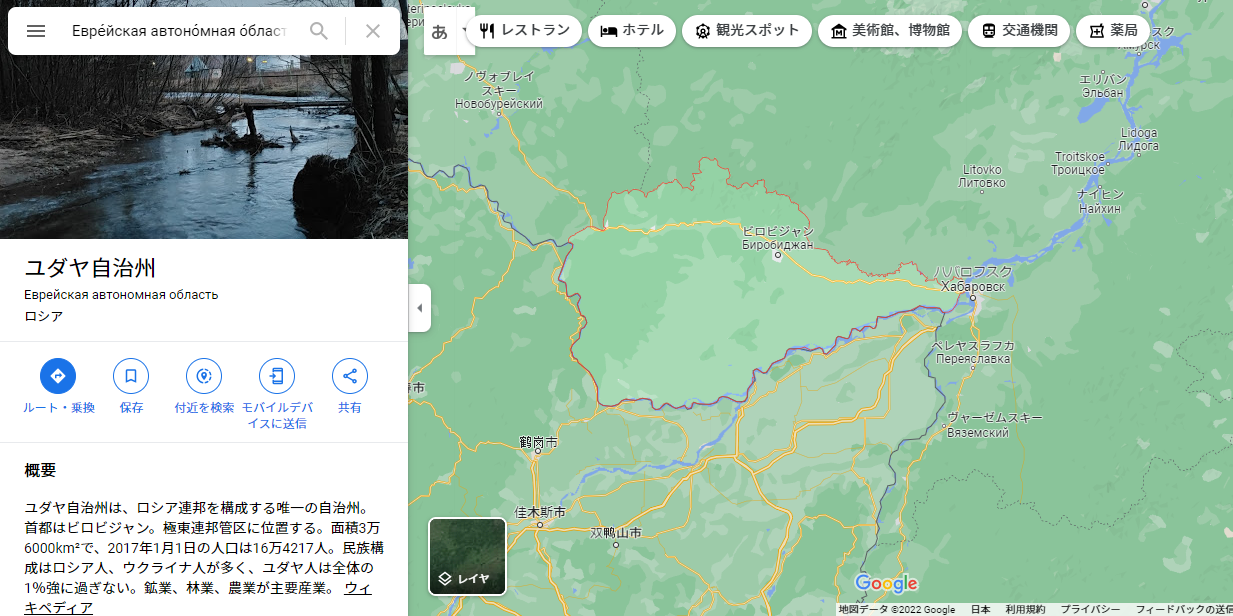1233x616 pixels.
Task: Click the river photo of the place
Action: click(204, 148)
